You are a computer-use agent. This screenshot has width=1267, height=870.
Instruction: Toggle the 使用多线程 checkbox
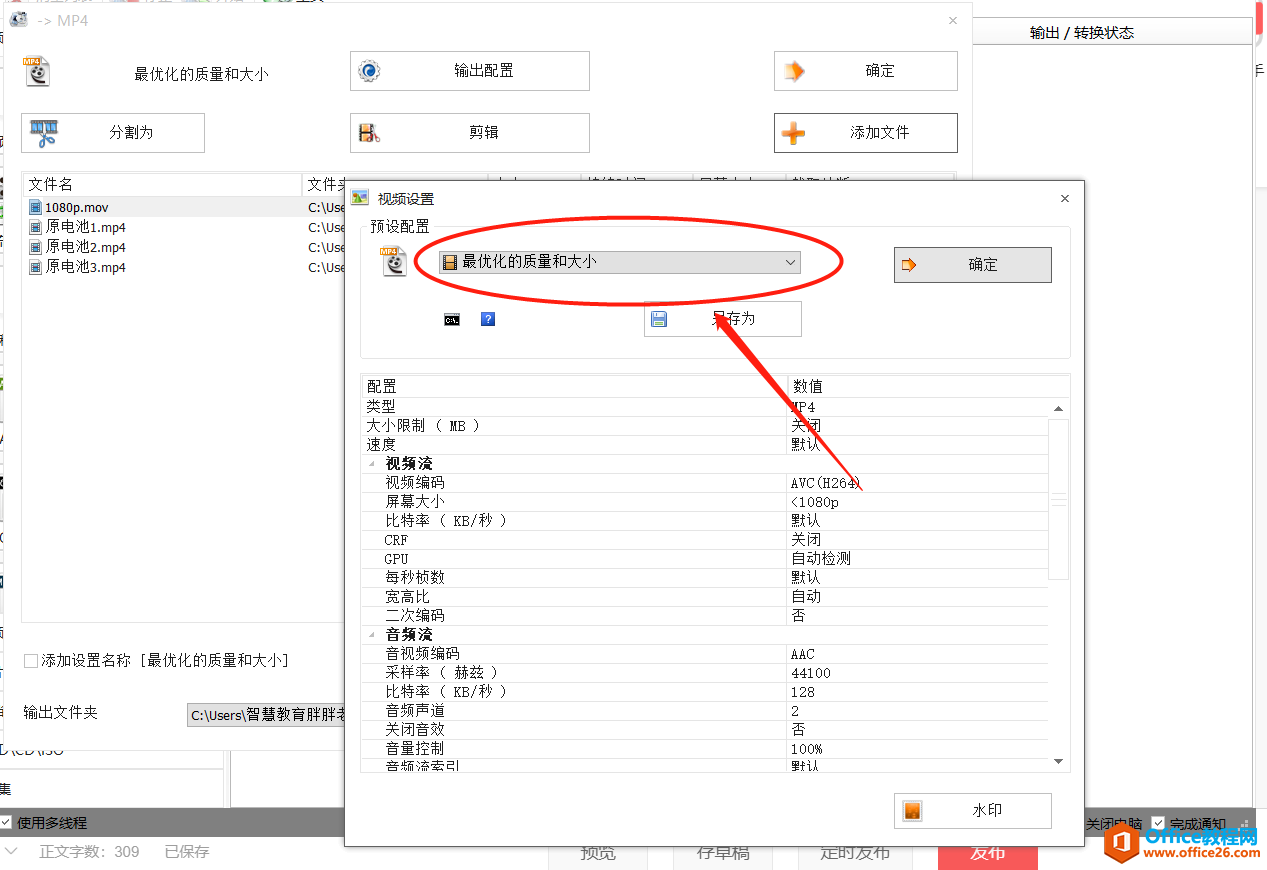[6, 823]
